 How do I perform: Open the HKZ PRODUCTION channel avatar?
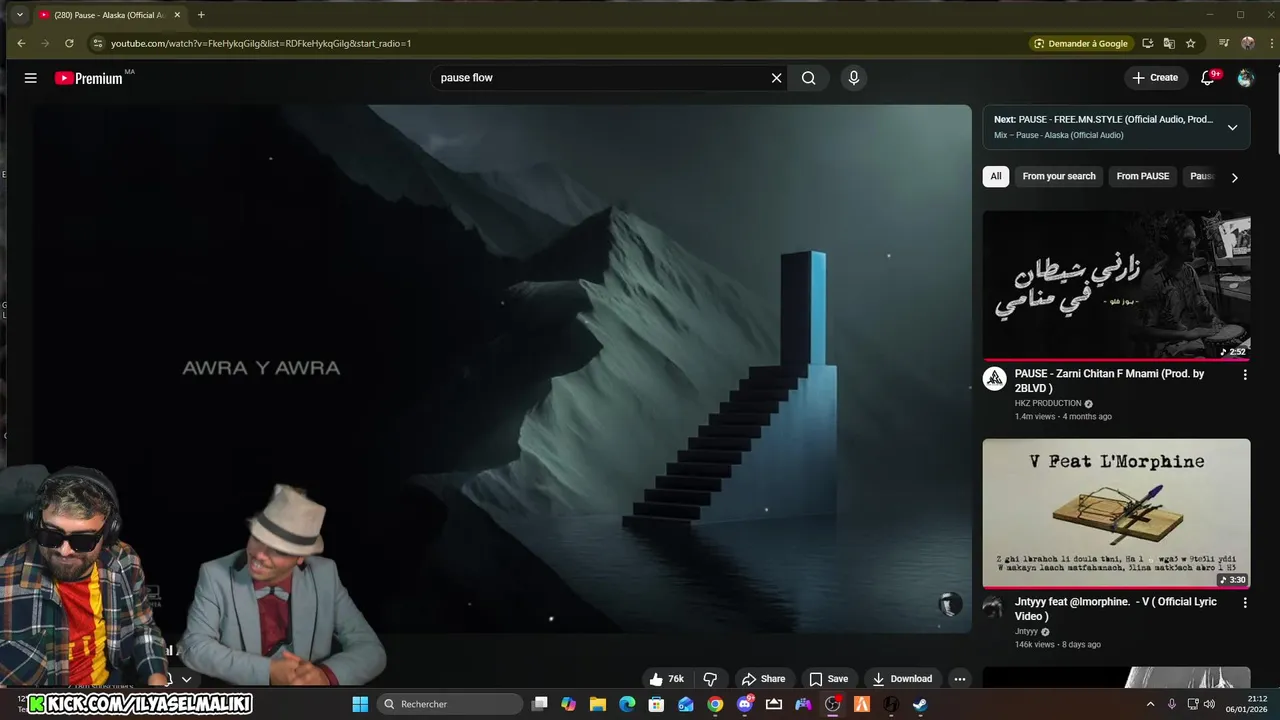click(x=994, y=378)
